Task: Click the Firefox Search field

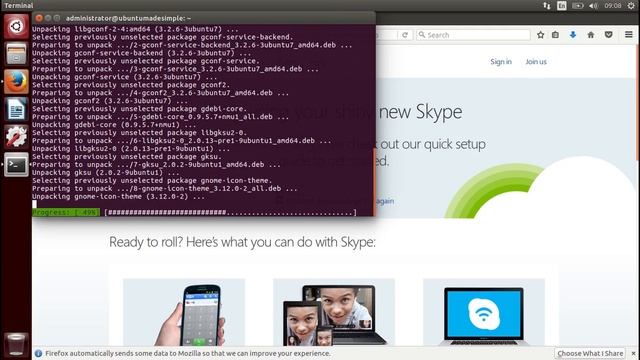Action: pos(473,35)
